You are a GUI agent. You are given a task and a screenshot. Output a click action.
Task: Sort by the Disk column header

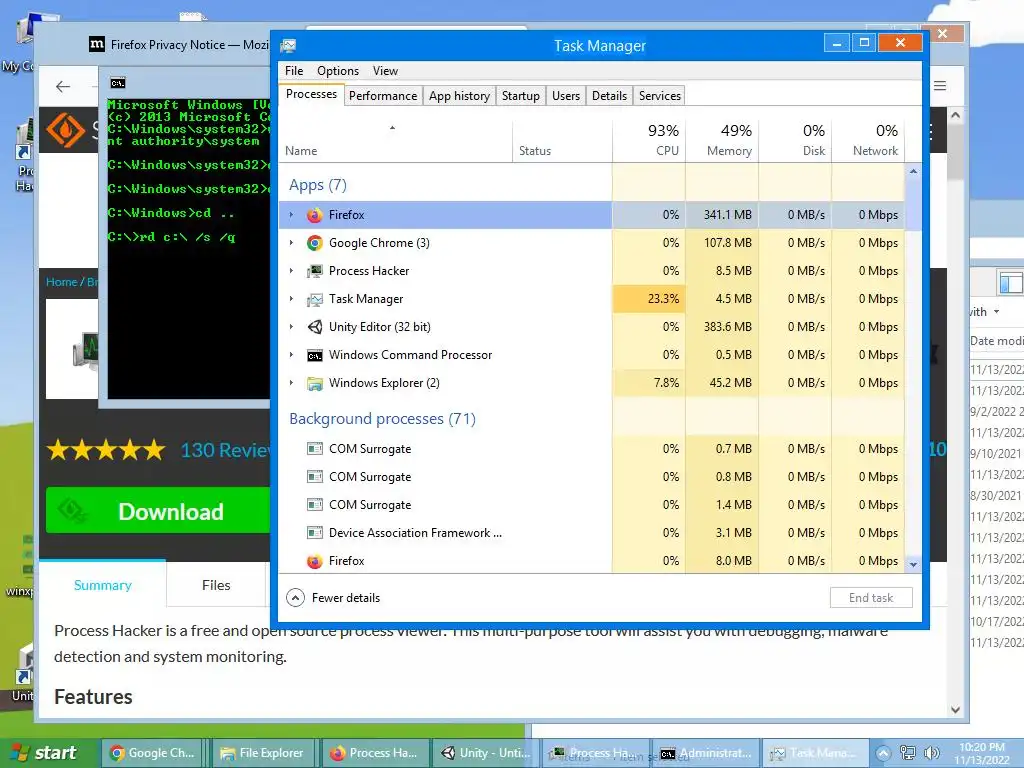click(795, 140)
